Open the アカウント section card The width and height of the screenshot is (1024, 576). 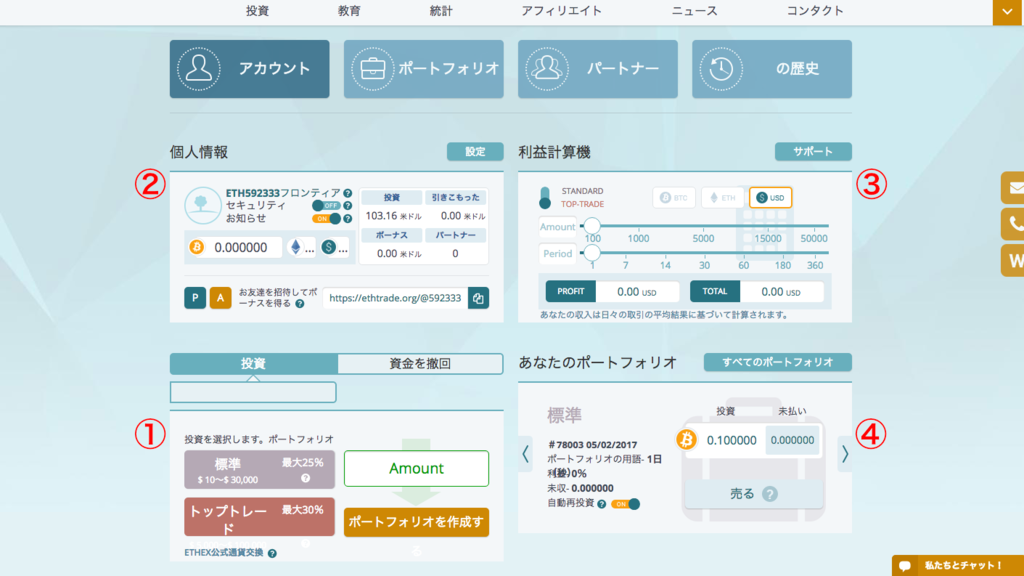tap(249, 69)
